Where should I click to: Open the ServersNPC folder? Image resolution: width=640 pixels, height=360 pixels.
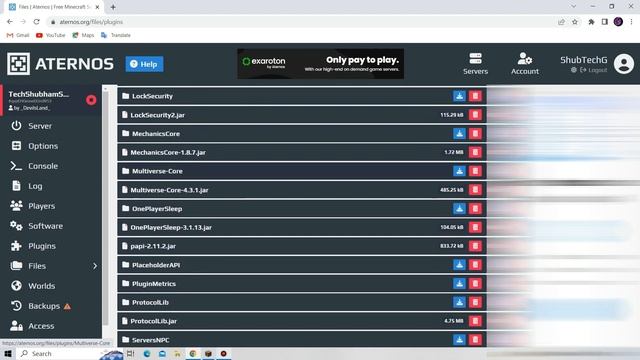151,340
